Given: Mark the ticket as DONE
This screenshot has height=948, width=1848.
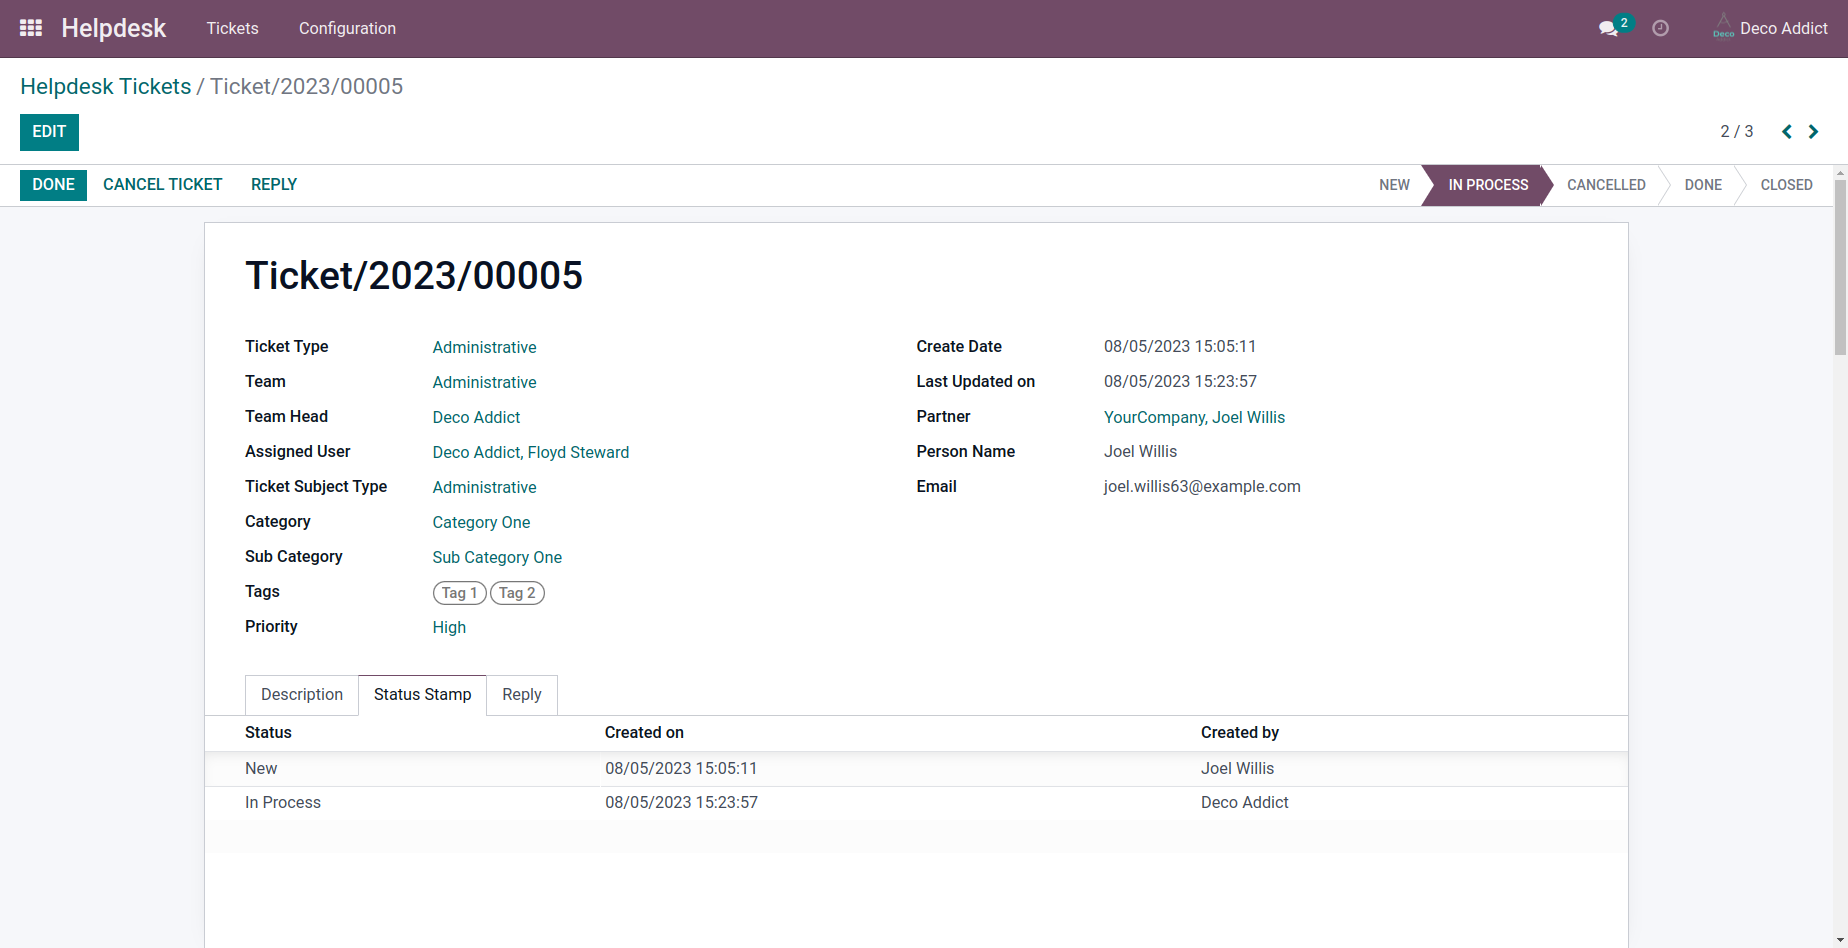Looking at the screenshot, I should (x=53, y=185).
